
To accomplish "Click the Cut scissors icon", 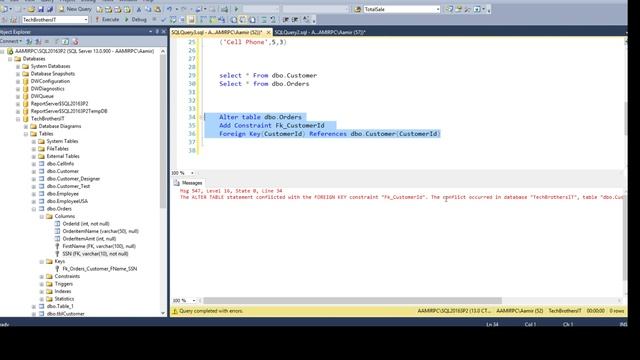I will pos(139,9).
